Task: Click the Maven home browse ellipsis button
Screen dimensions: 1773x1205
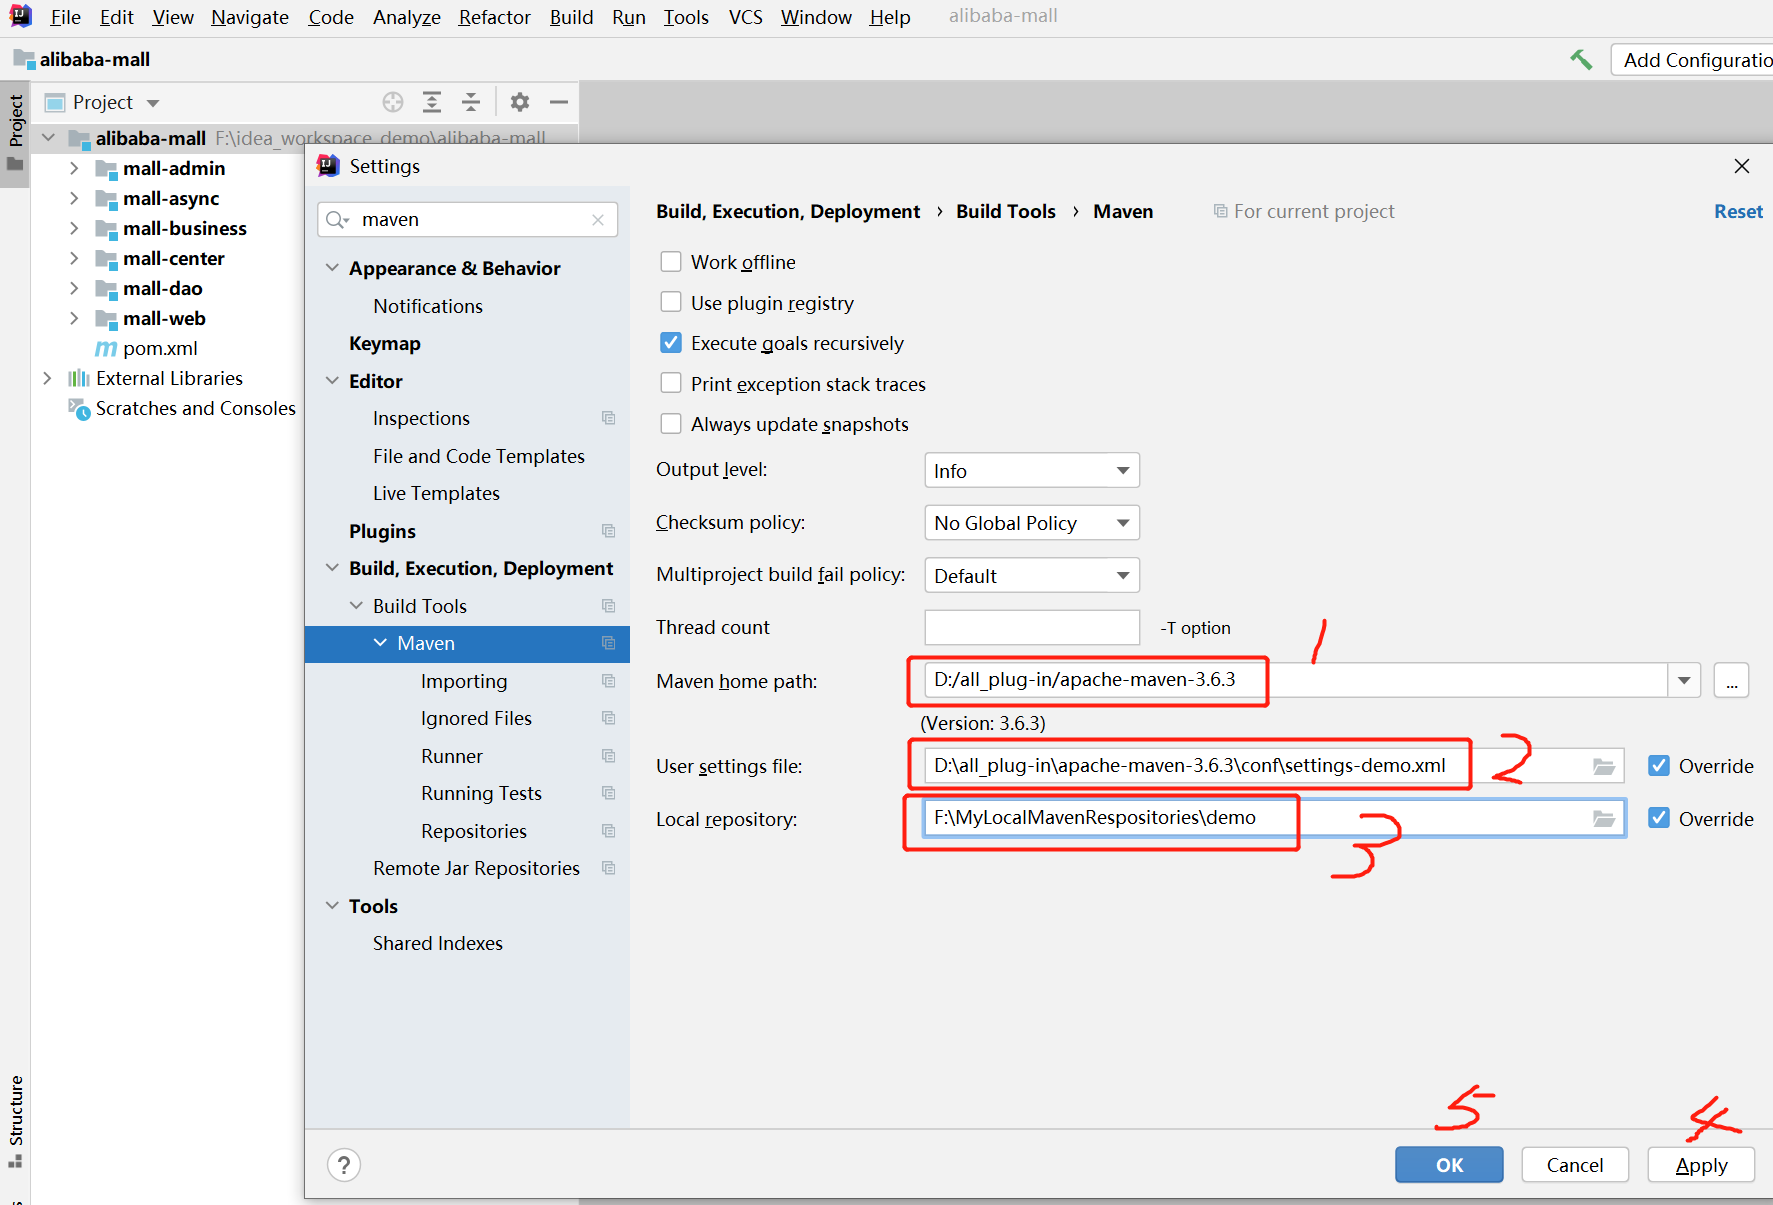Action: (1731, 681)
